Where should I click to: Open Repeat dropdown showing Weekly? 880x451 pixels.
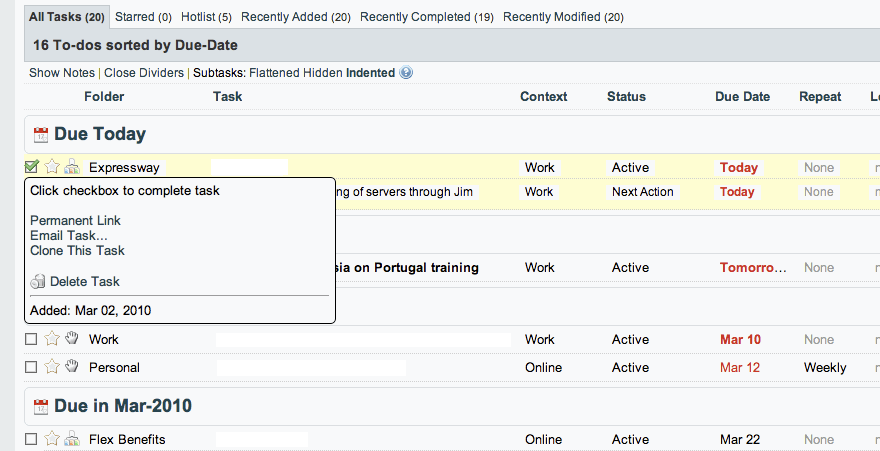pos(825,367)
